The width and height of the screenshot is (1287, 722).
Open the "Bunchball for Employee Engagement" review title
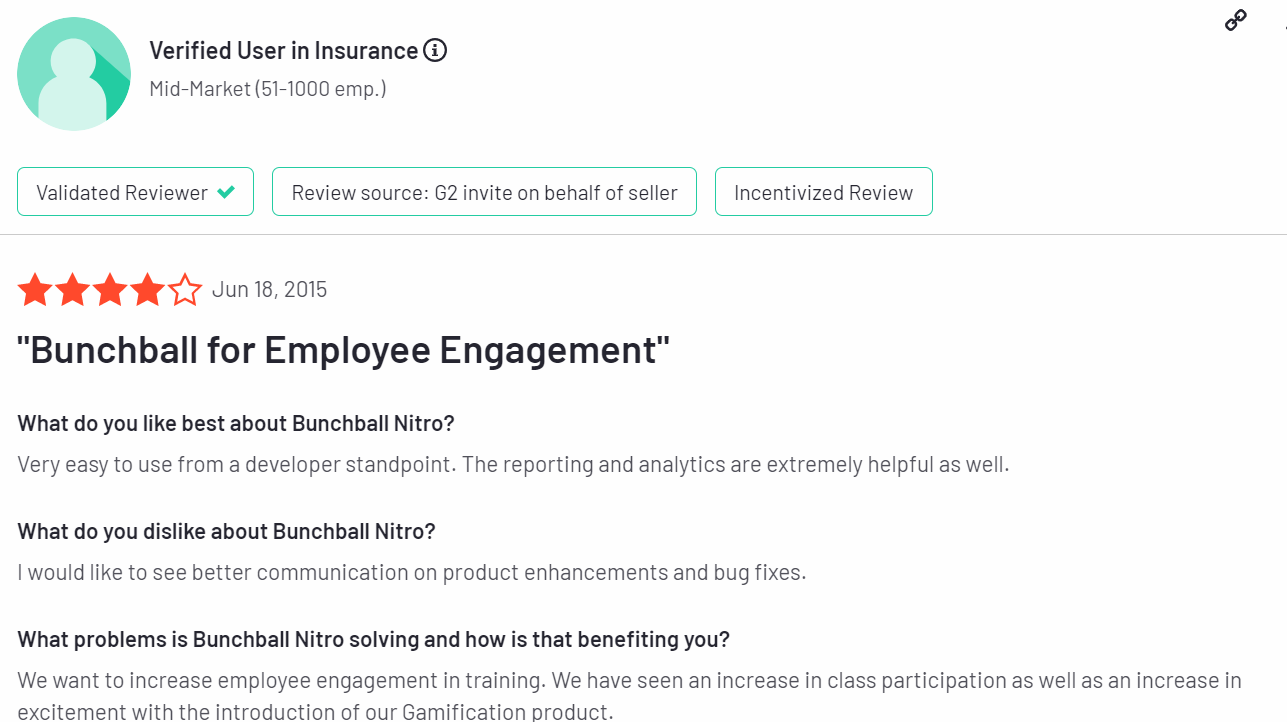pos(343,350)
